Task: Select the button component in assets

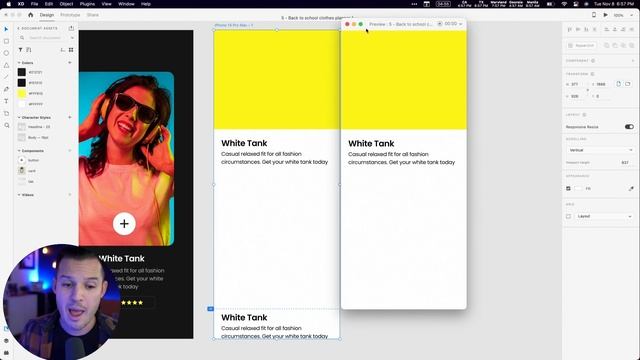Action: (x=22, y=160)
